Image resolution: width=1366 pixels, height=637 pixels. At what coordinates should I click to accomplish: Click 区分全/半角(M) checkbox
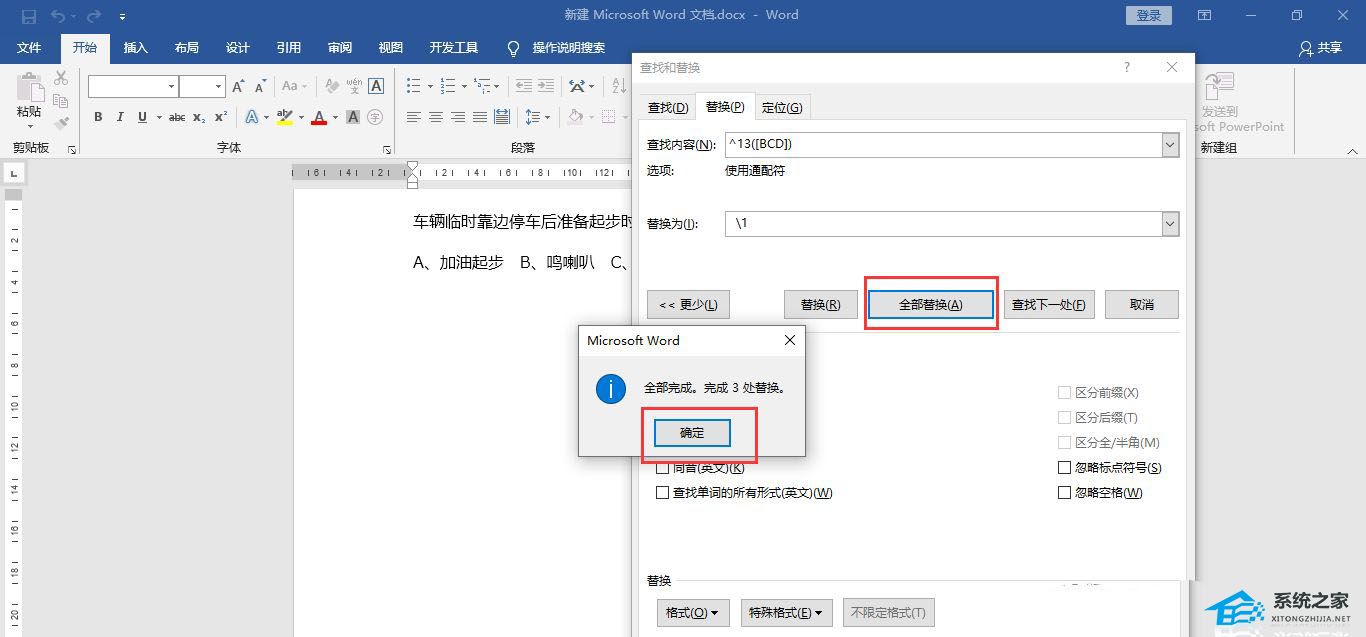coord(1064,443)
